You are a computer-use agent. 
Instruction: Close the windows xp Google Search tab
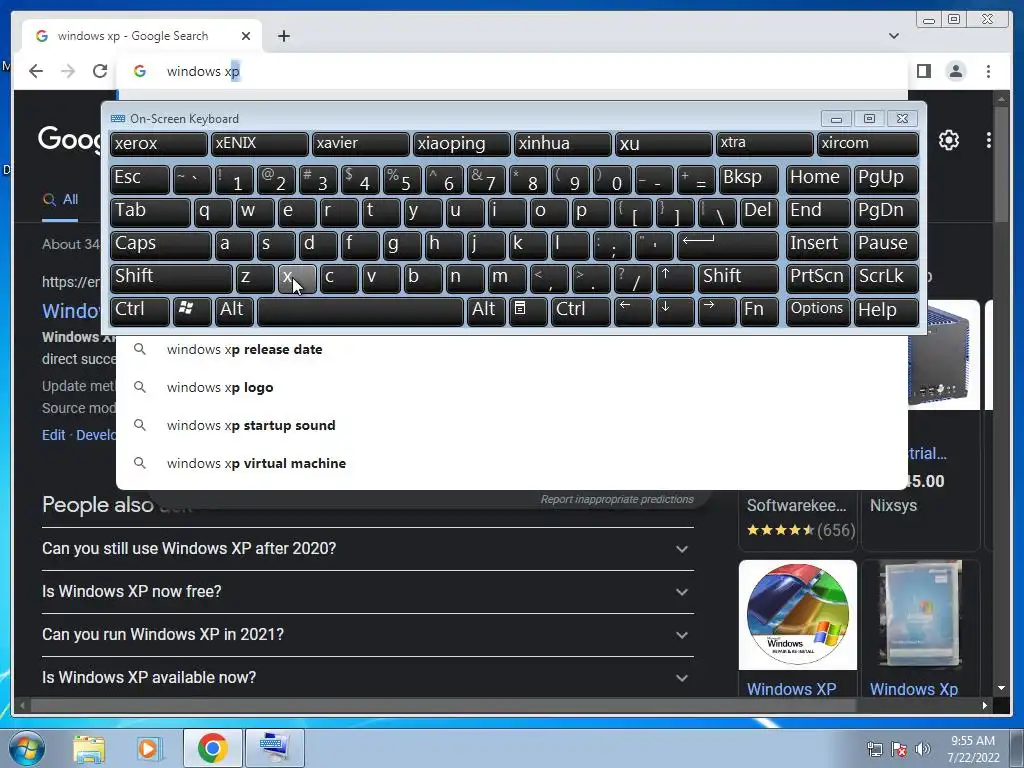[x=246, y=36]
